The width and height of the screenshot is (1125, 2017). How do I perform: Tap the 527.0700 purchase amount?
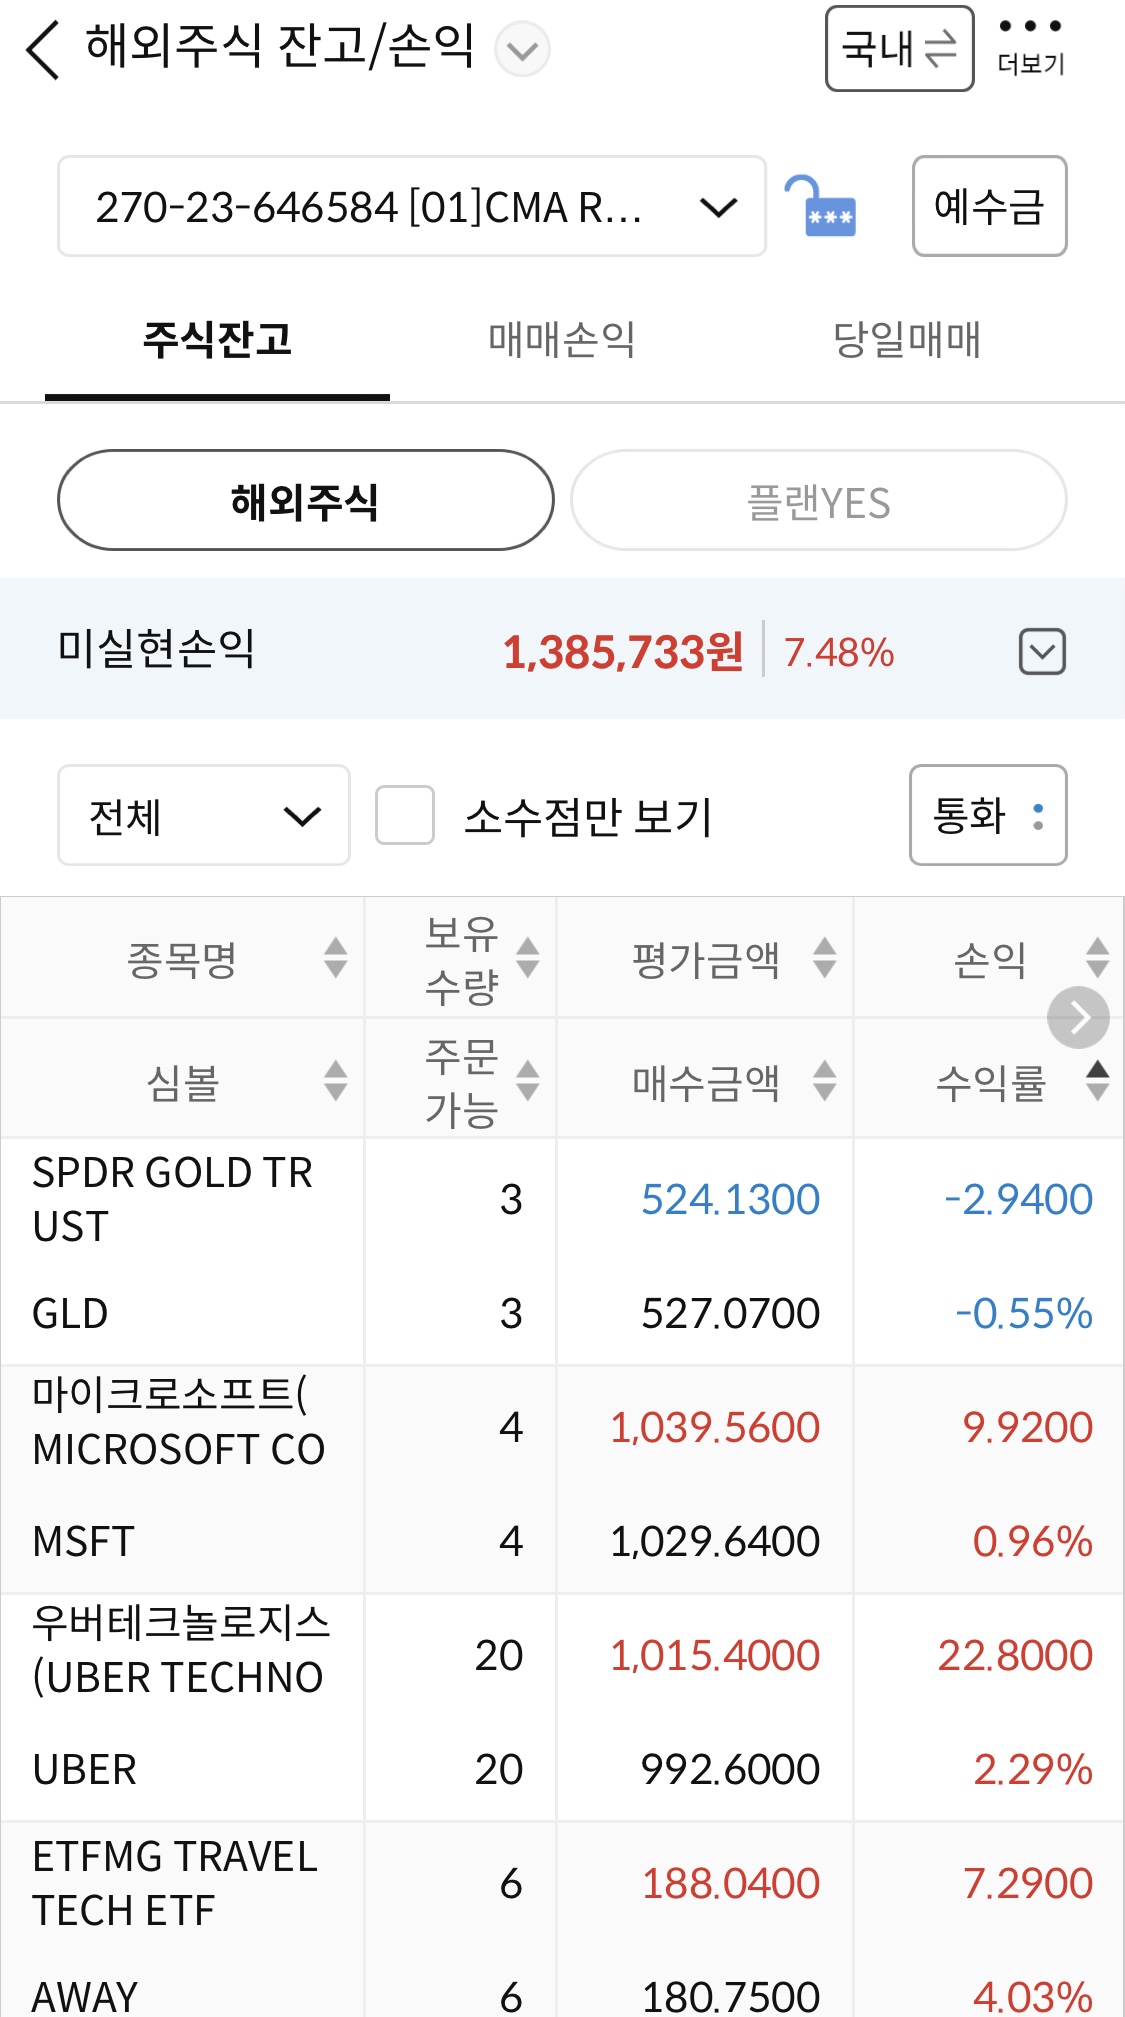pos(730,1313)
